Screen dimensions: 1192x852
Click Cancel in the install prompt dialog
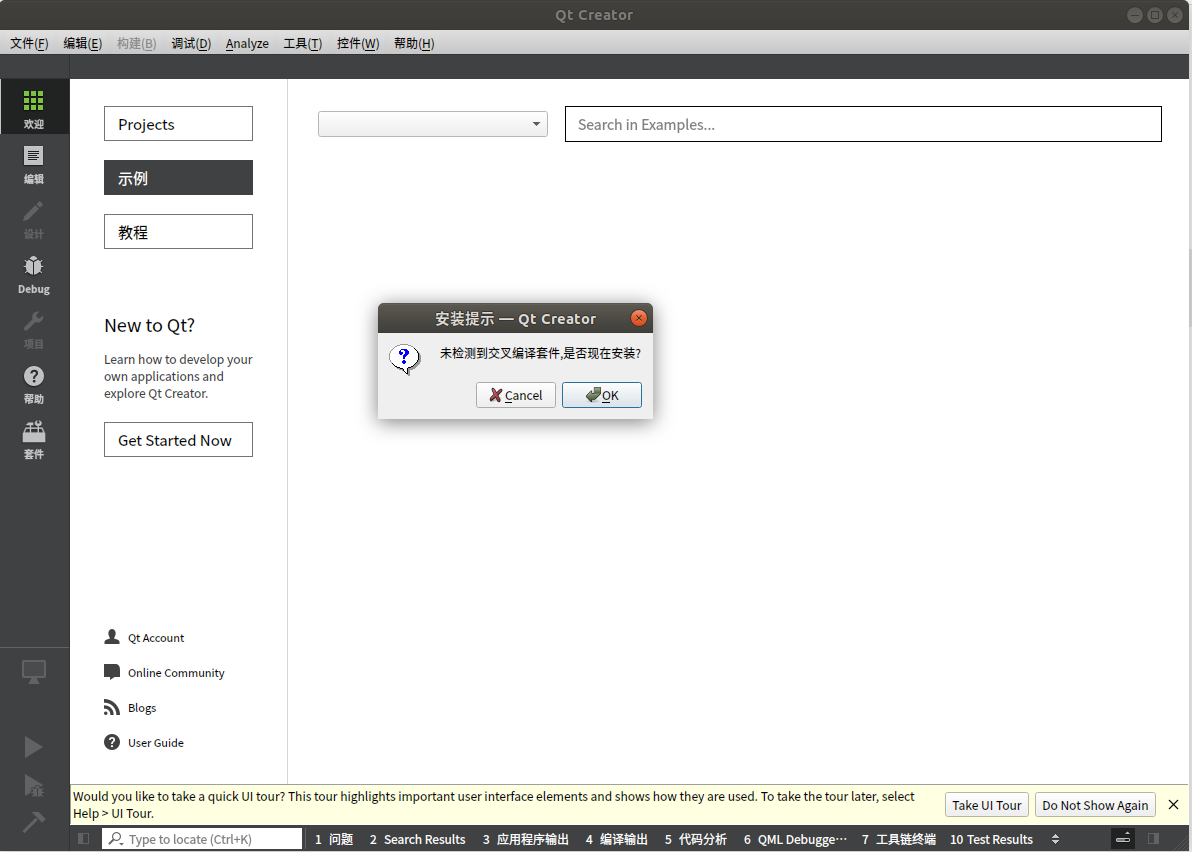[x=516, y=395]
